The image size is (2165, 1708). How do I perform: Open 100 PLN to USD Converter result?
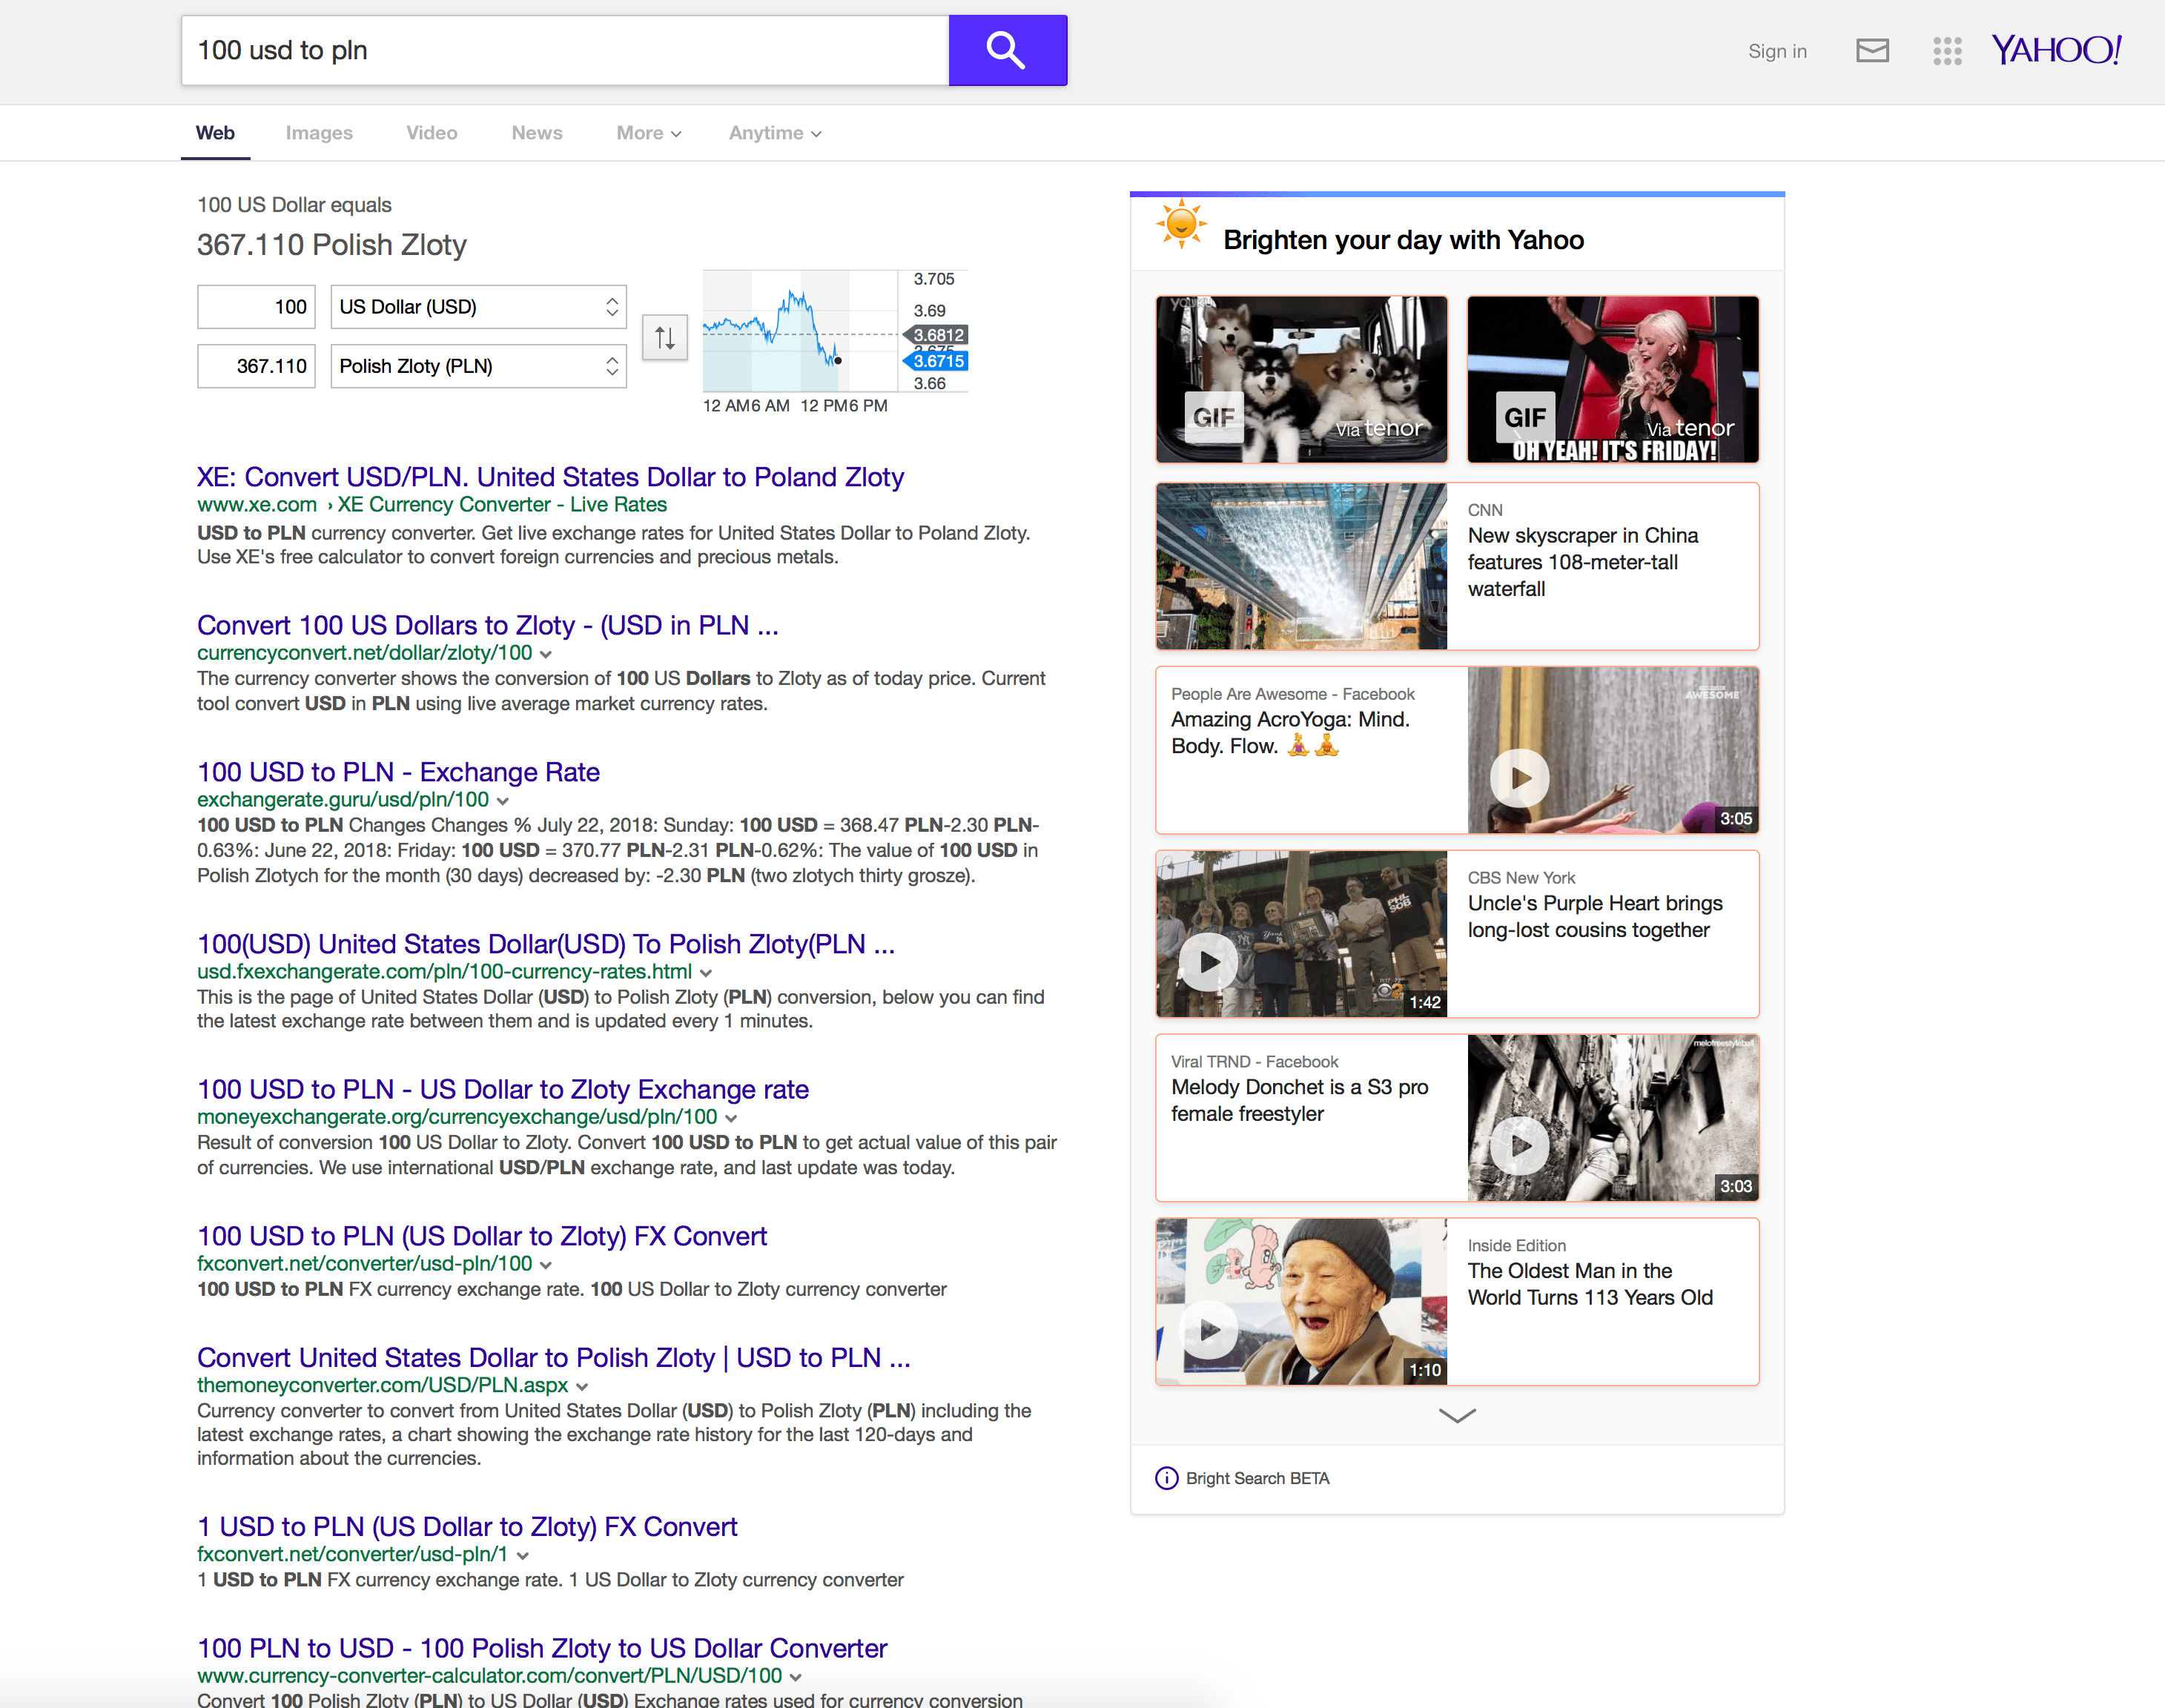542,1648
